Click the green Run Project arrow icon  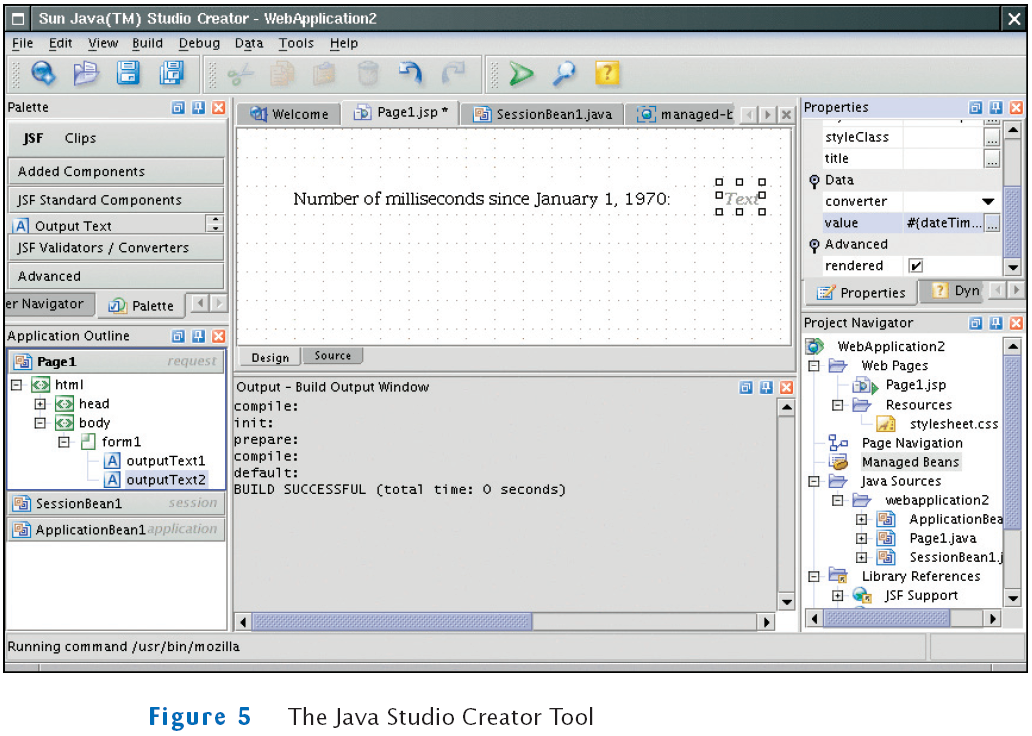[520, 73]
